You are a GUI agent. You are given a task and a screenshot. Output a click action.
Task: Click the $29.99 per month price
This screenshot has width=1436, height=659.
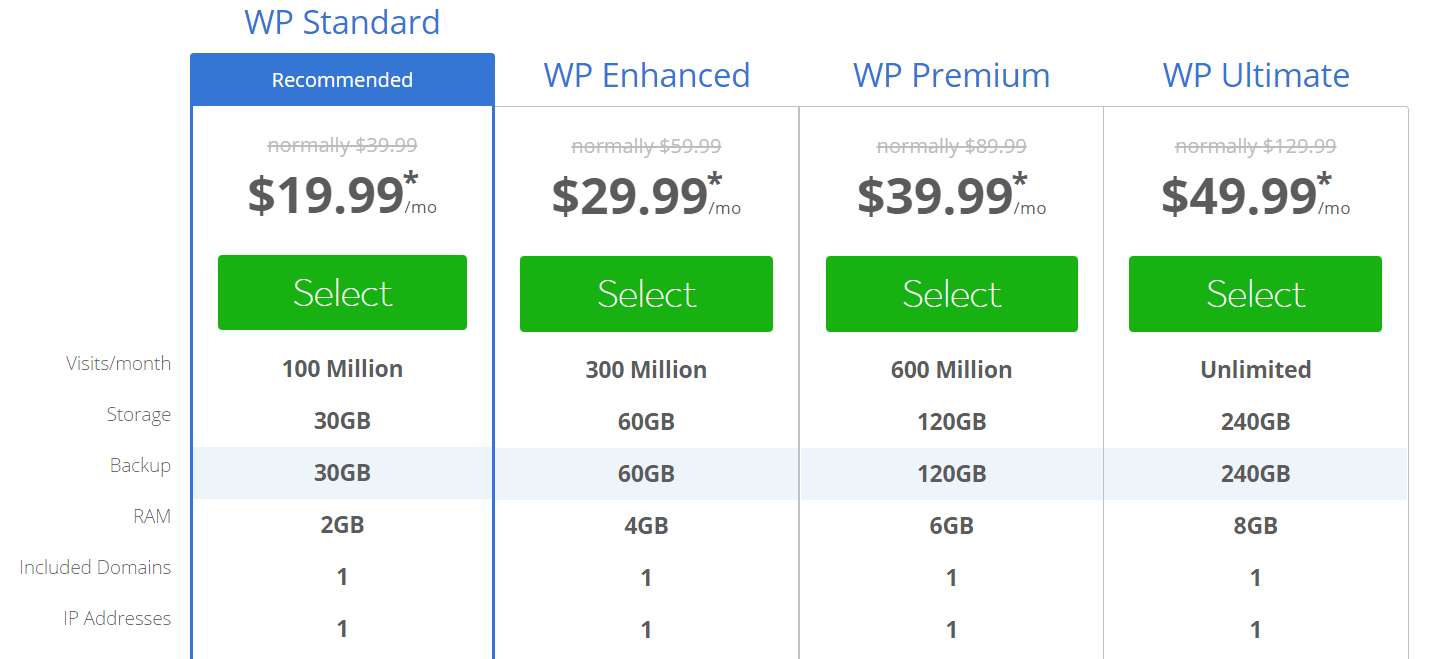point(646,195)
